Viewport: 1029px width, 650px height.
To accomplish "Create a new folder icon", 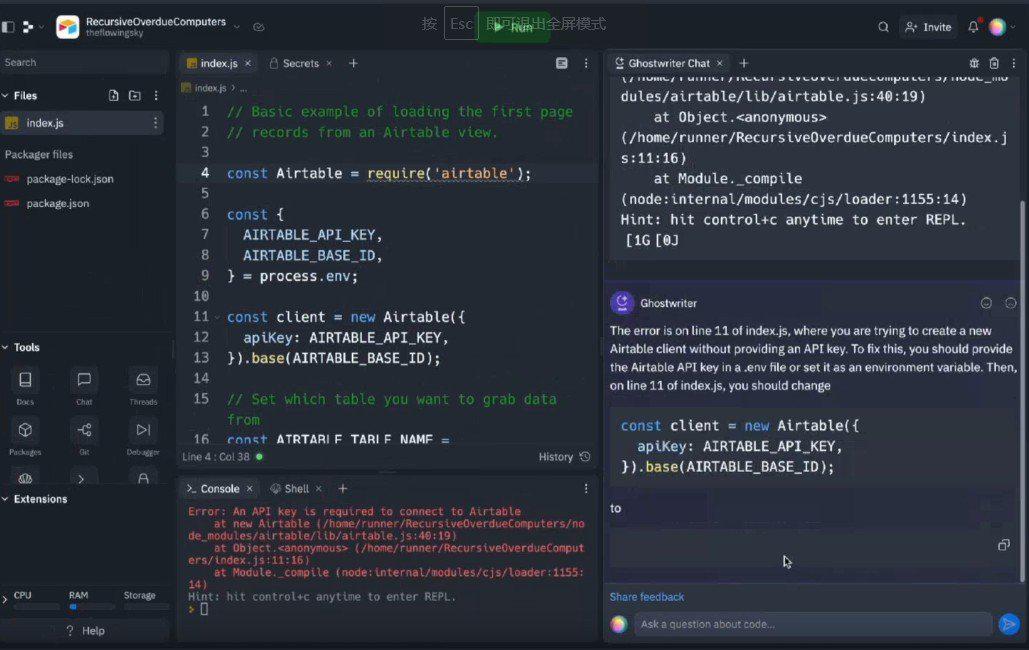I will coord(135,95).
